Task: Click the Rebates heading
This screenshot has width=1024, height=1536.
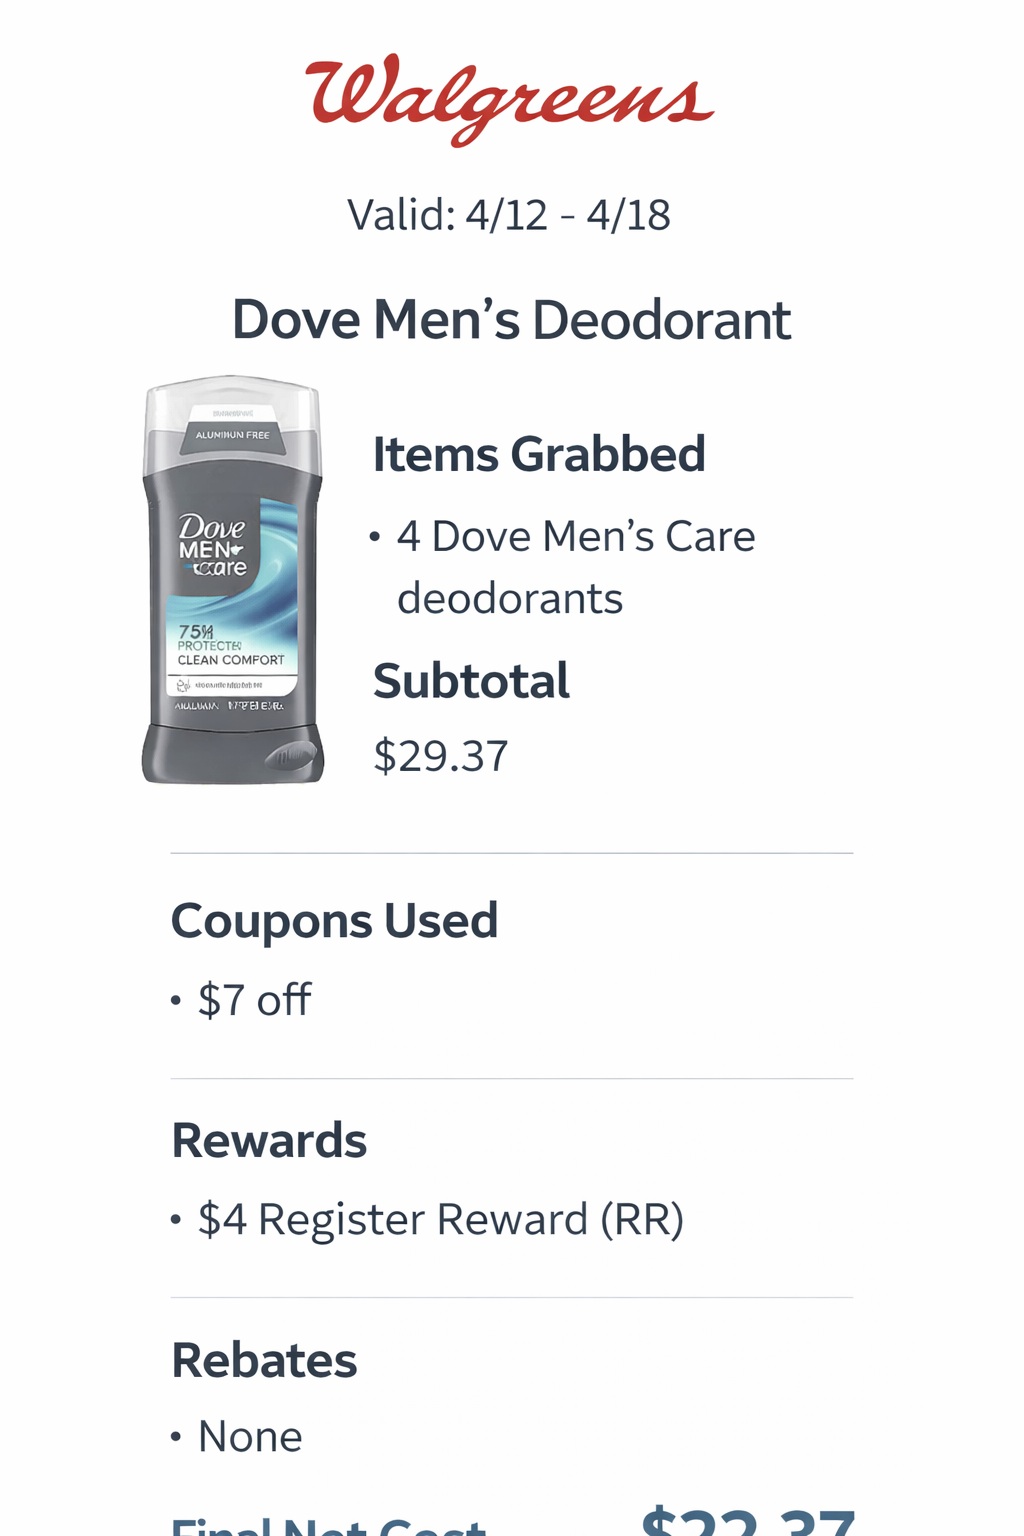Action: click(x=264, y=1360)
